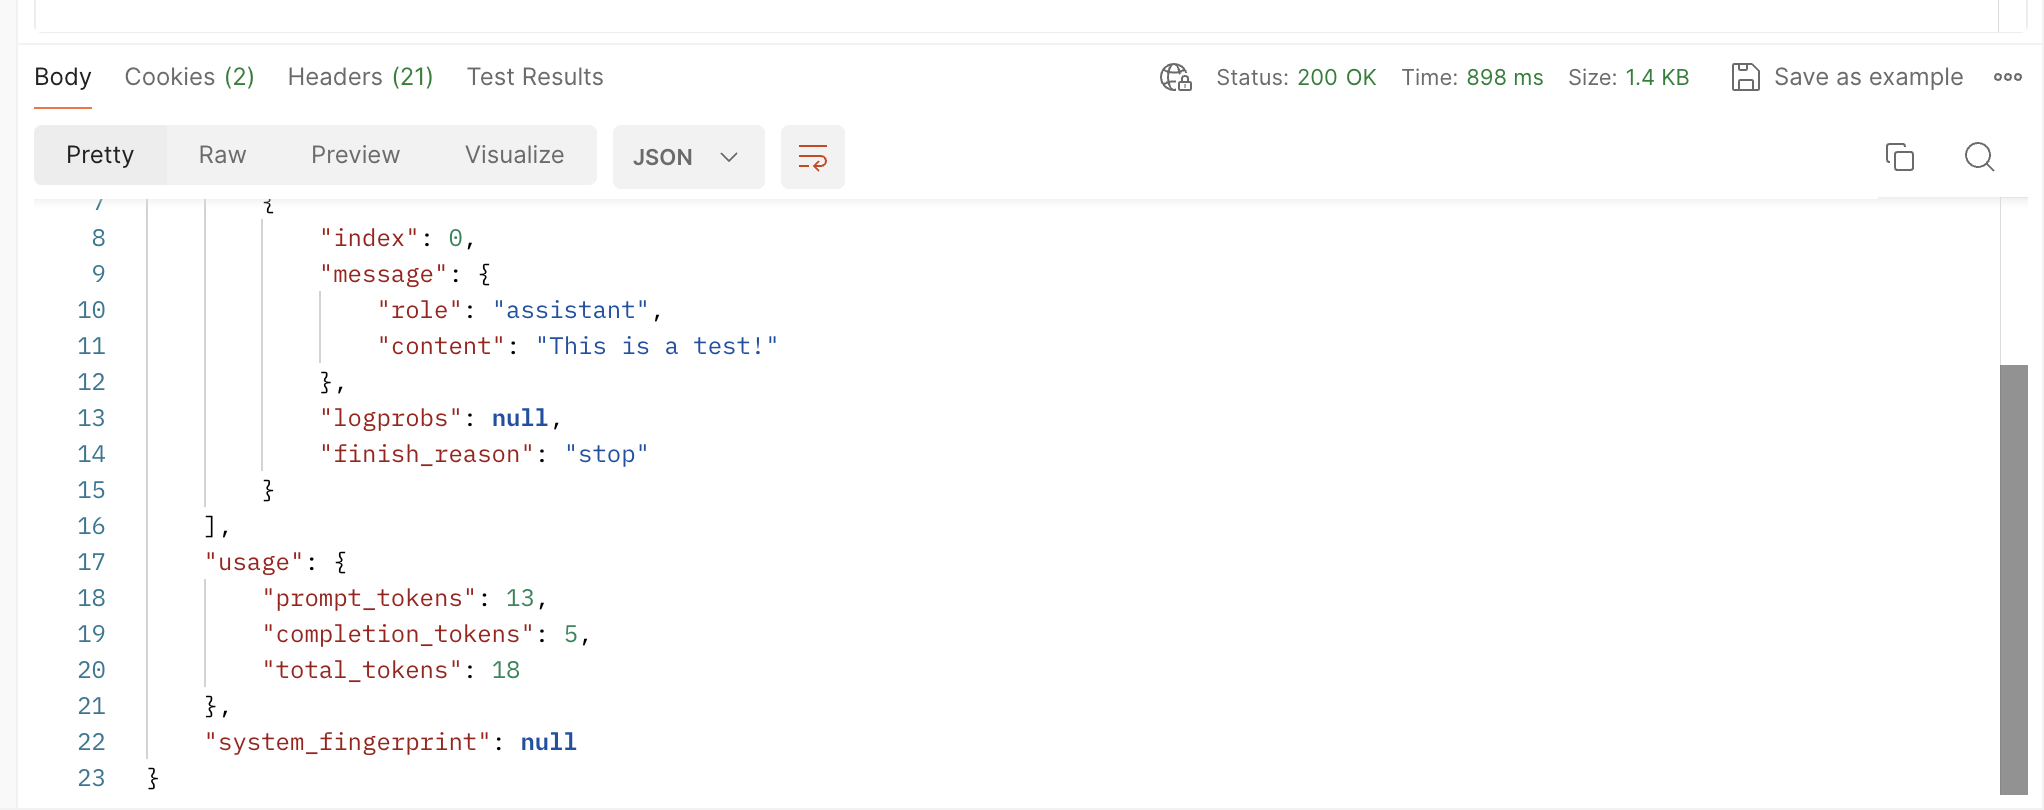2044x810 pixels.
Task: Click the "system_fingerprint" key
Action: click(x=347, y=742)
